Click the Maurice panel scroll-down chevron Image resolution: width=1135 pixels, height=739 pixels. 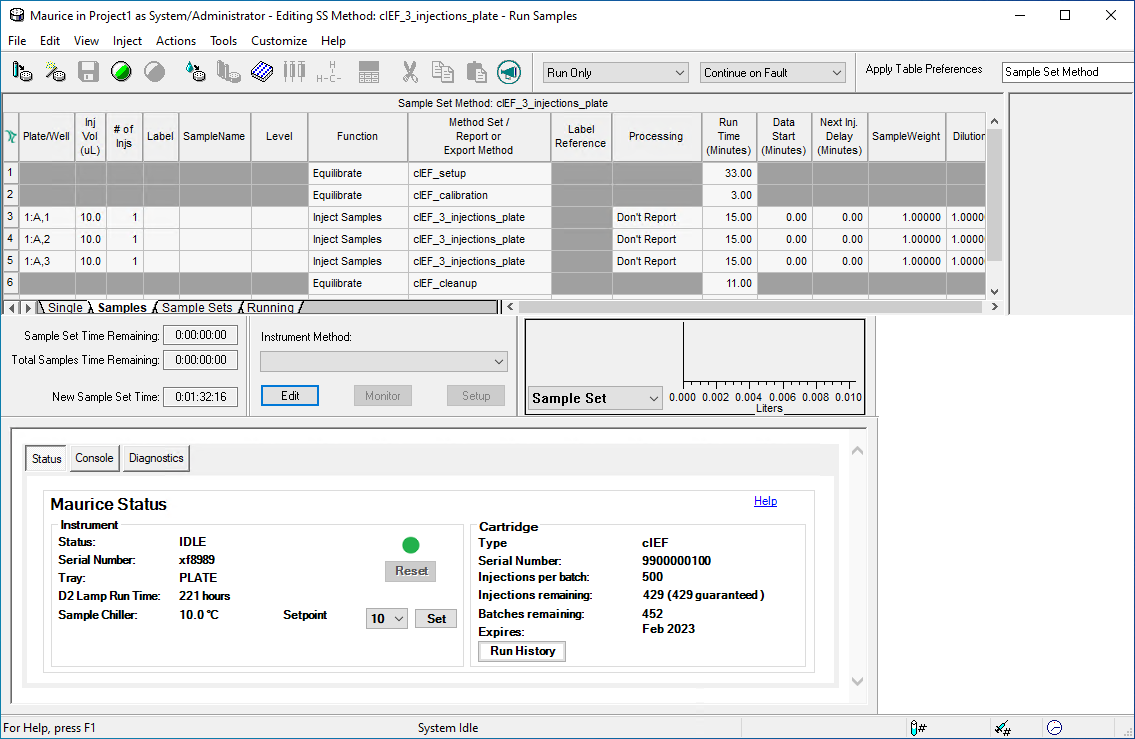pyautogui.click(x=857, y=681)
